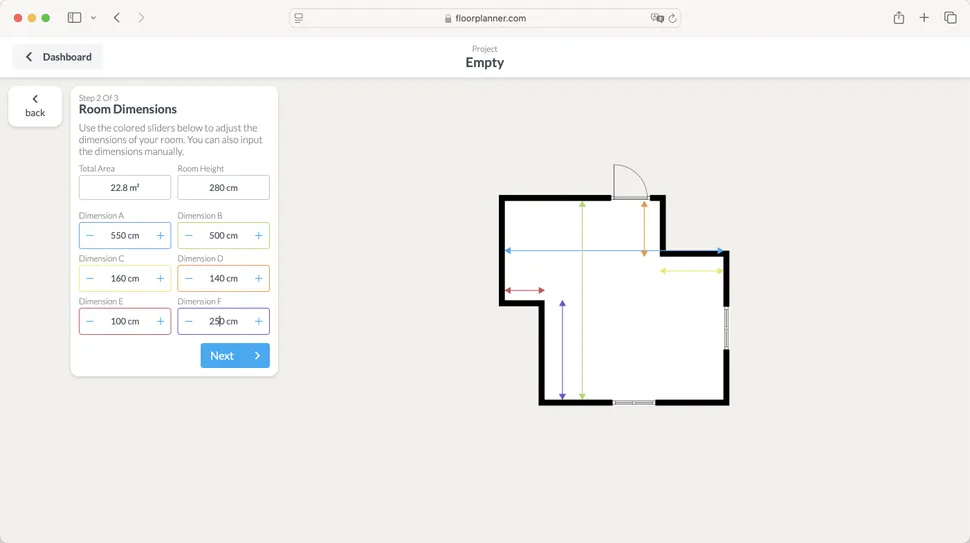Screen dimensions: 970x543
Task: Click the plus icon for Dimension F
Action: pyautogui.click(x=259, y=322)
